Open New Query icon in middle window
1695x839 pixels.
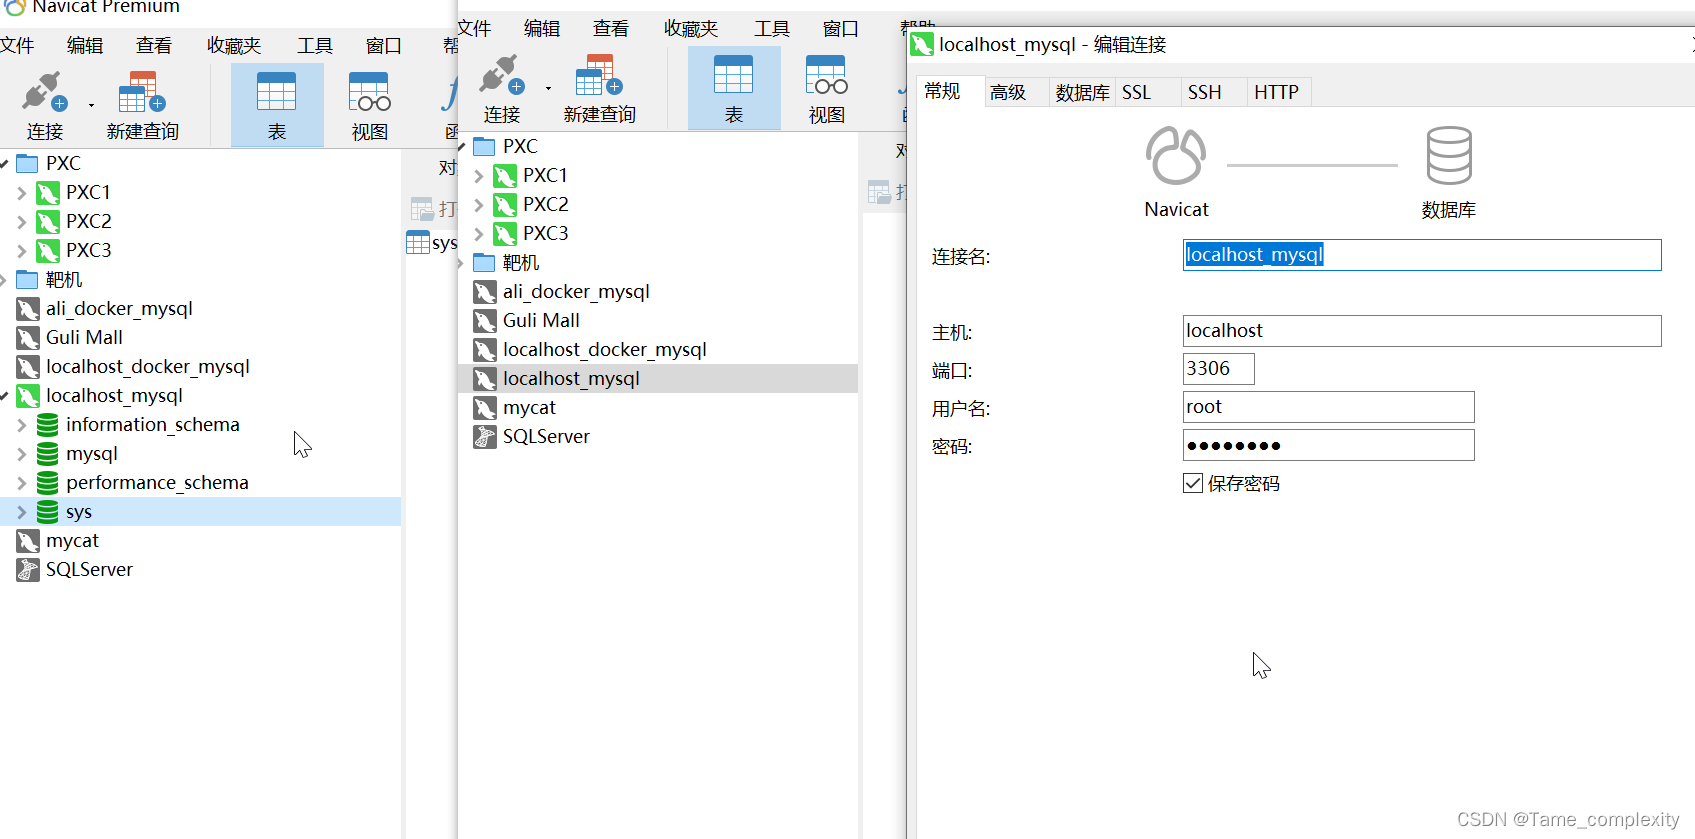pos(599,88)
